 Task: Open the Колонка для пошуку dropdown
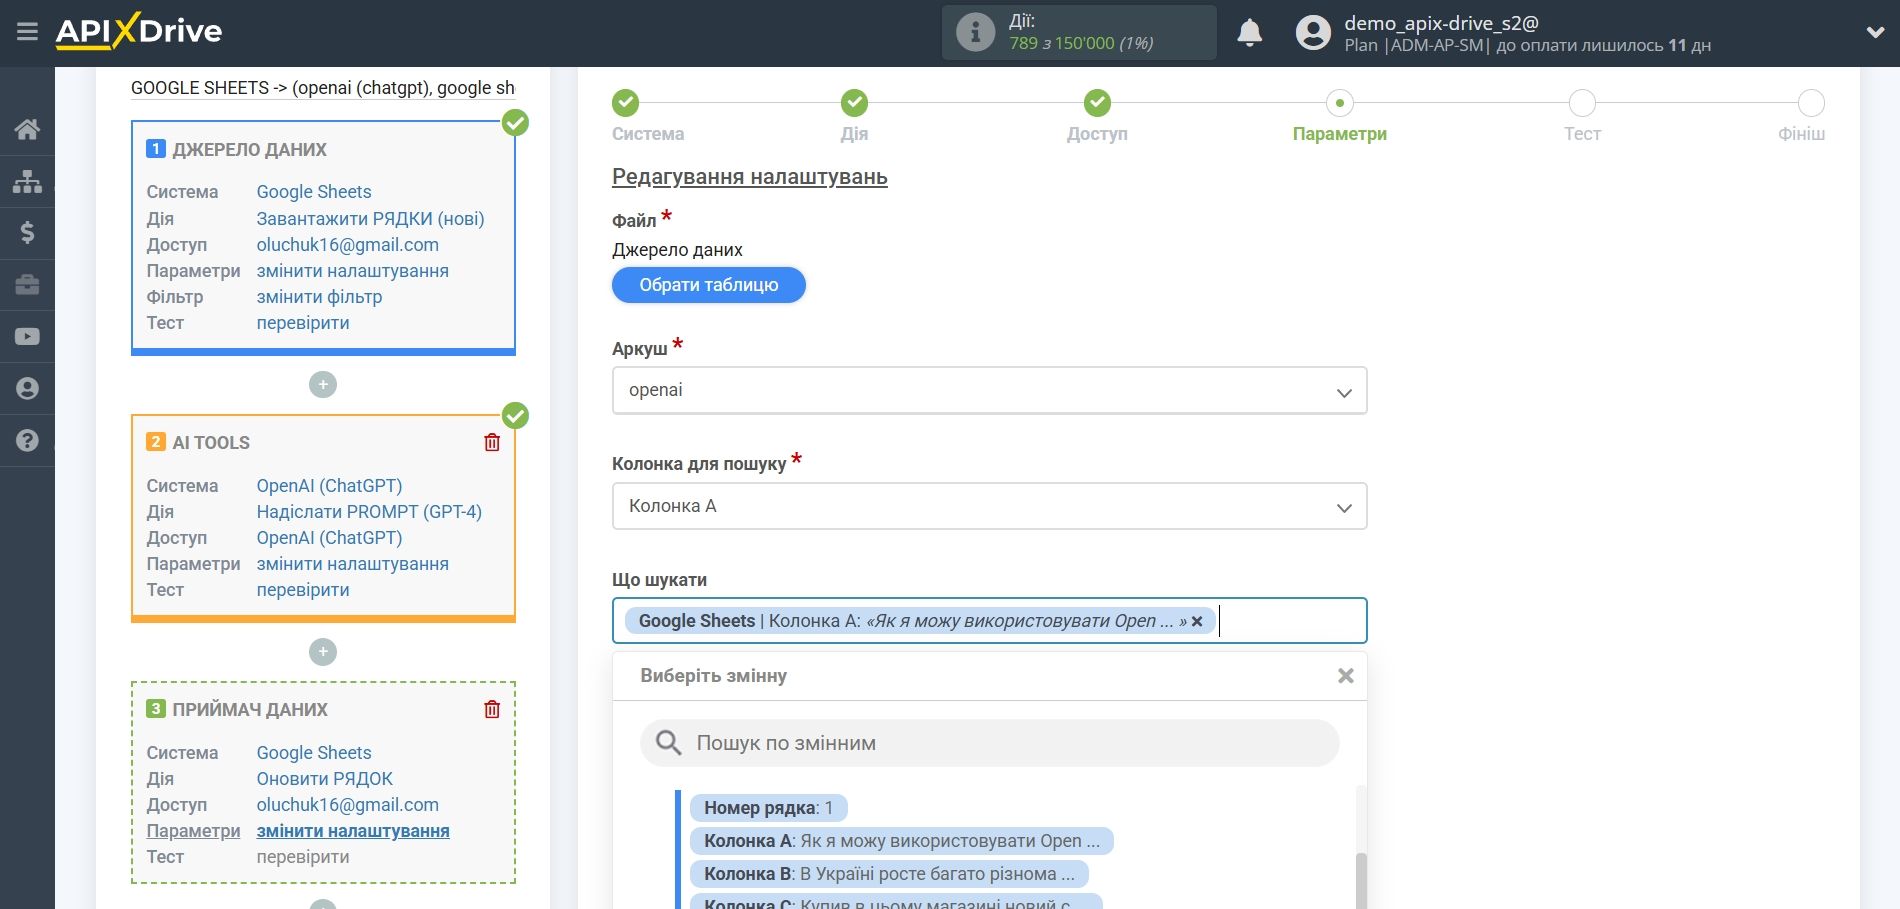tap(989, 507)
